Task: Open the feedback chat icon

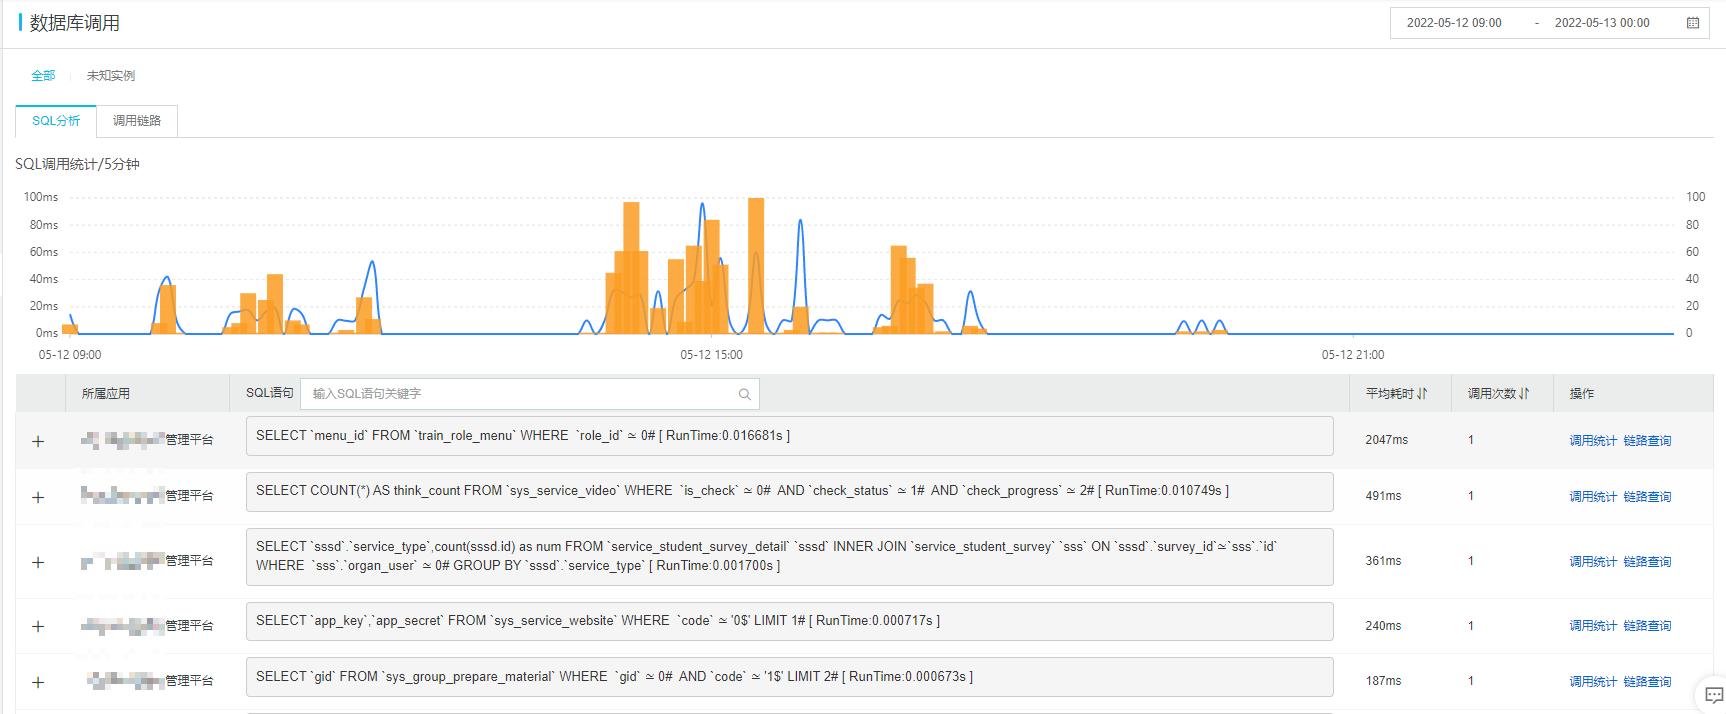Action: (1714, 695)
